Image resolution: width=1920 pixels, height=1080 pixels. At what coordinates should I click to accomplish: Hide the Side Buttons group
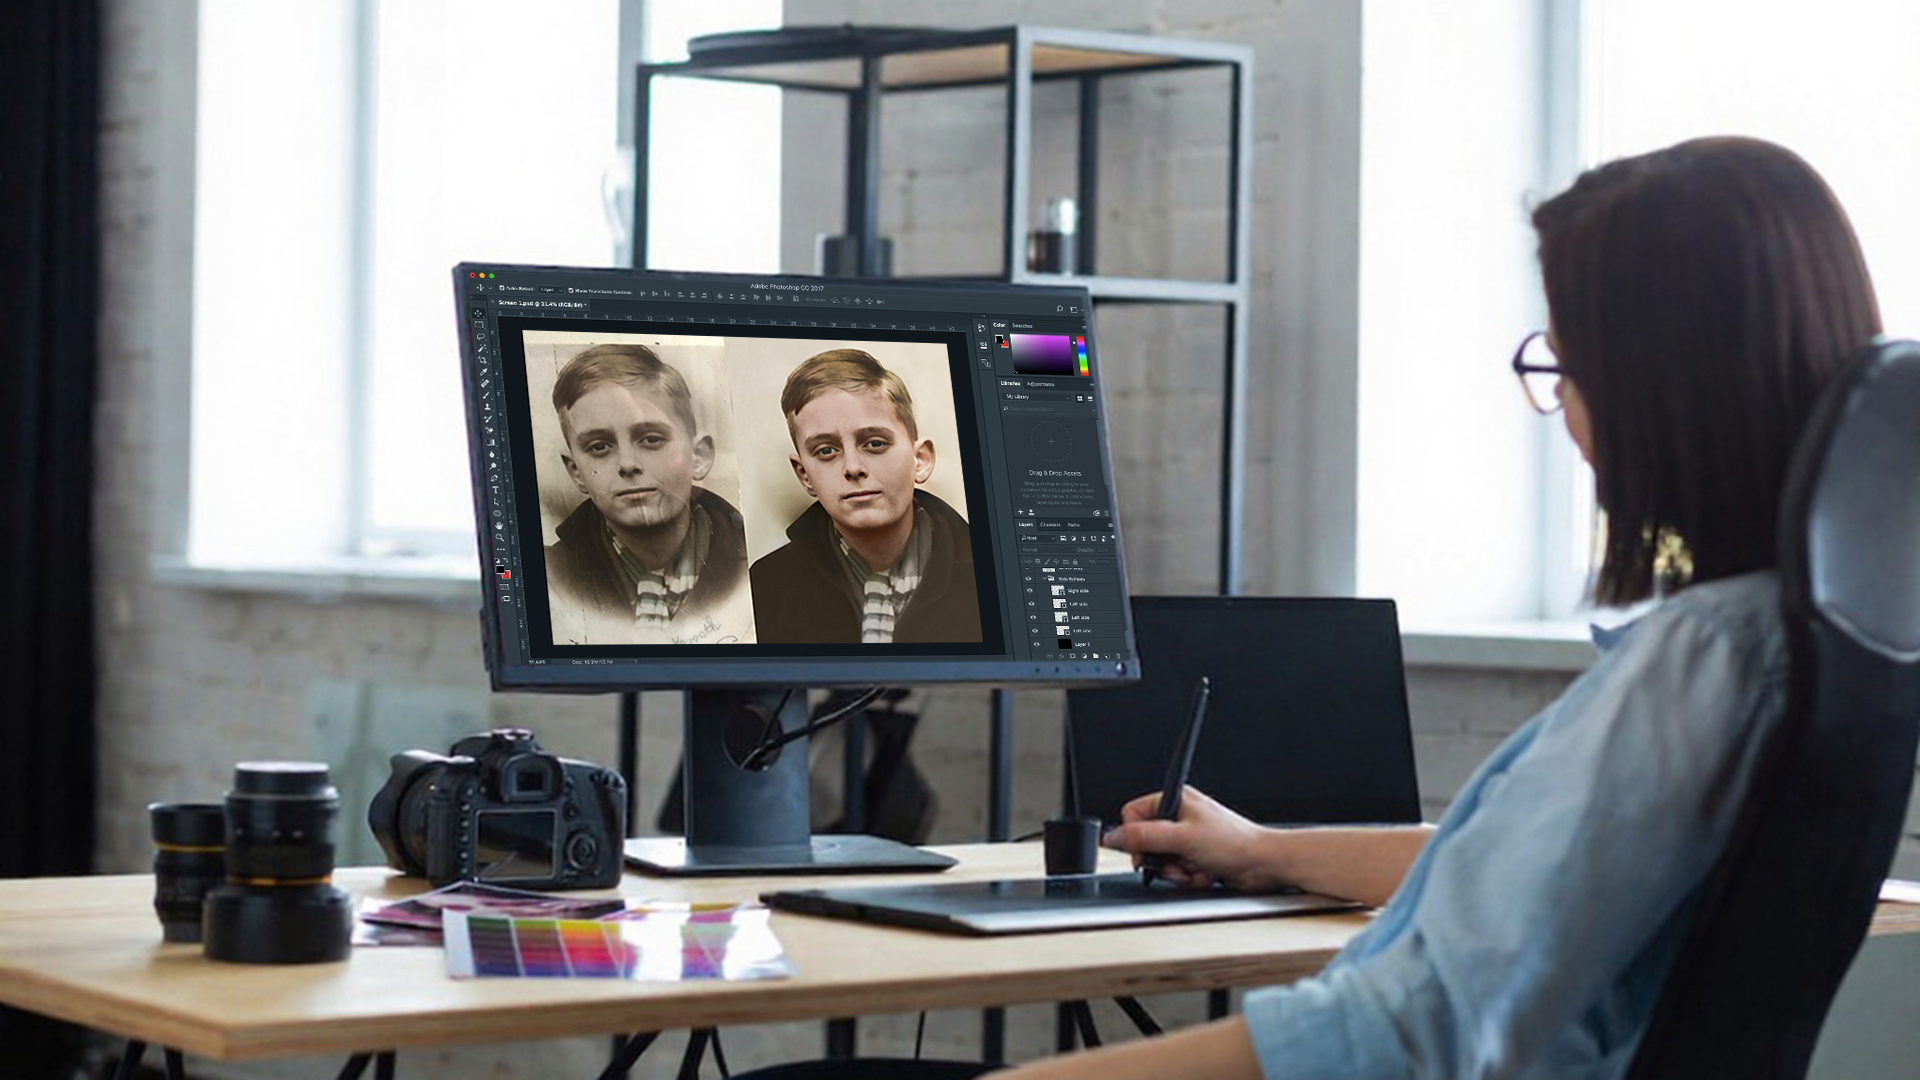pos(1028,578)
